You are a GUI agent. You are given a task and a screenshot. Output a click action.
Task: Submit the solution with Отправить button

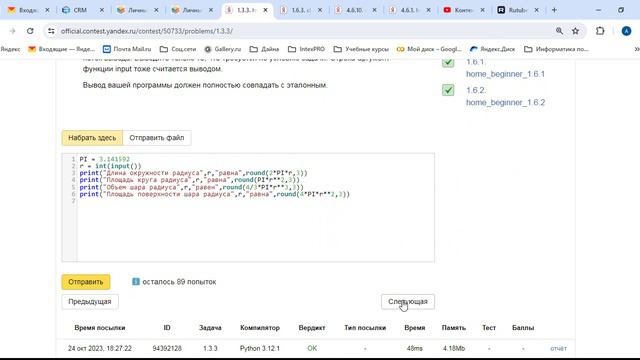click(x=86, y=282)
